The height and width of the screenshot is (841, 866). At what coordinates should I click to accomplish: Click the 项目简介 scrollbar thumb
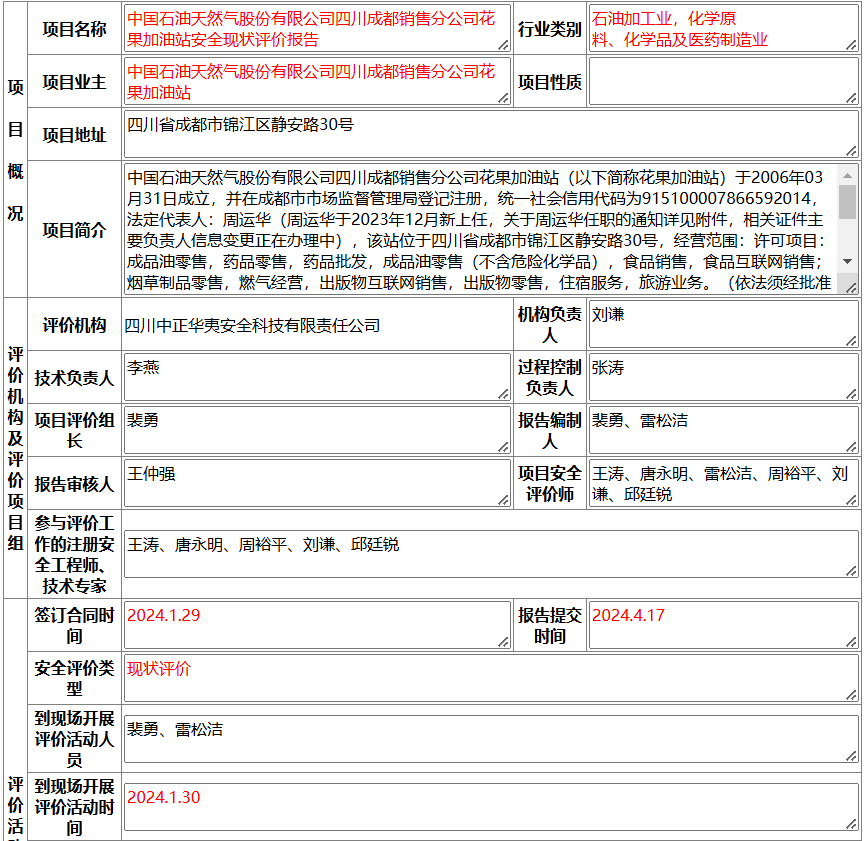(847, 202)
